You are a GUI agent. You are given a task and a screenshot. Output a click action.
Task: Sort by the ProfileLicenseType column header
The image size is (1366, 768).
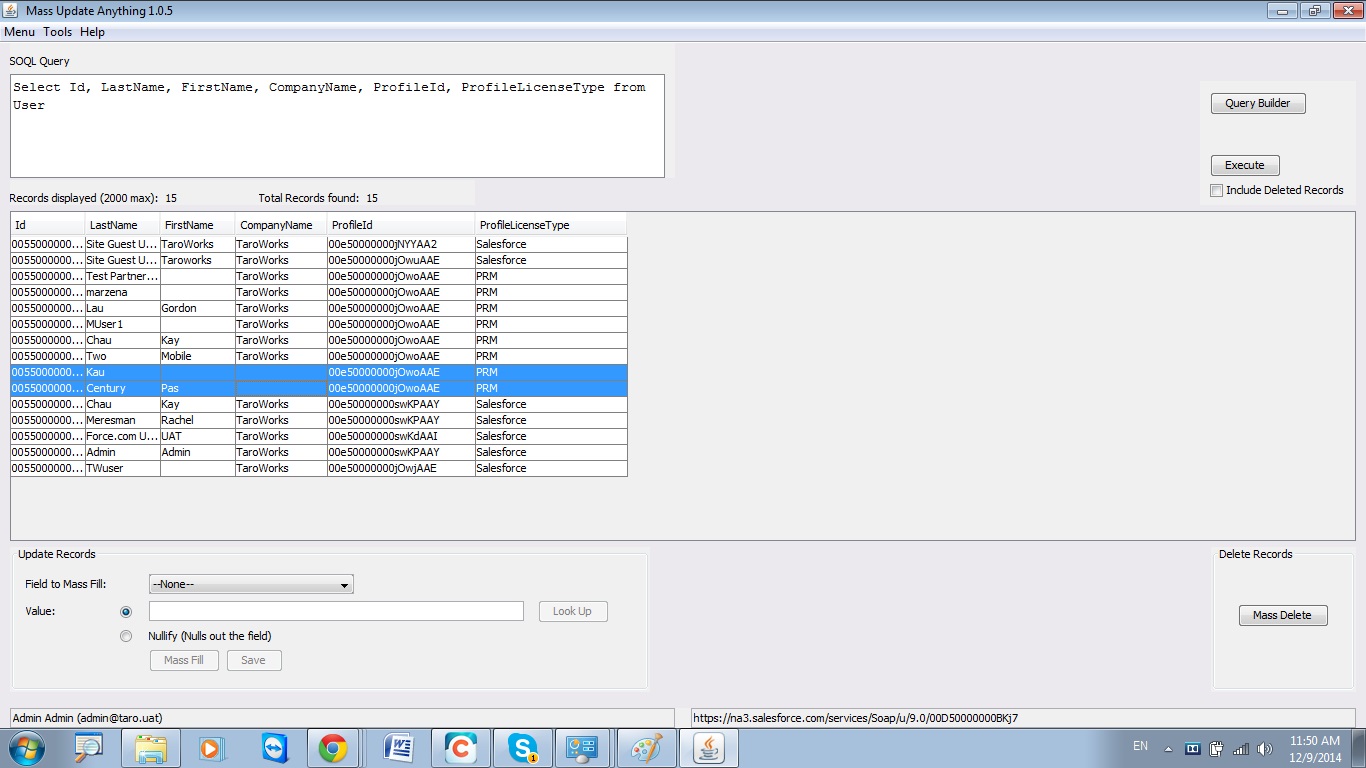551,225
